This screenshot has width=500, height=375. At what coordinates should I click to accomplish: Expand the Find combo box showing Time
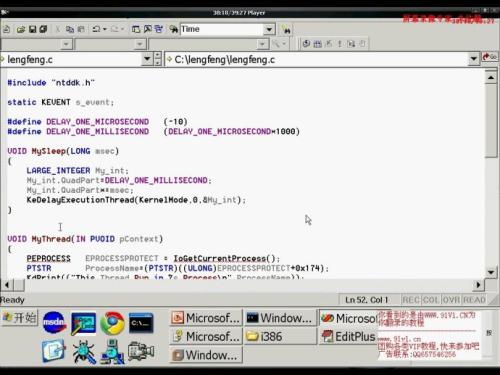click(x=269, y=29)
